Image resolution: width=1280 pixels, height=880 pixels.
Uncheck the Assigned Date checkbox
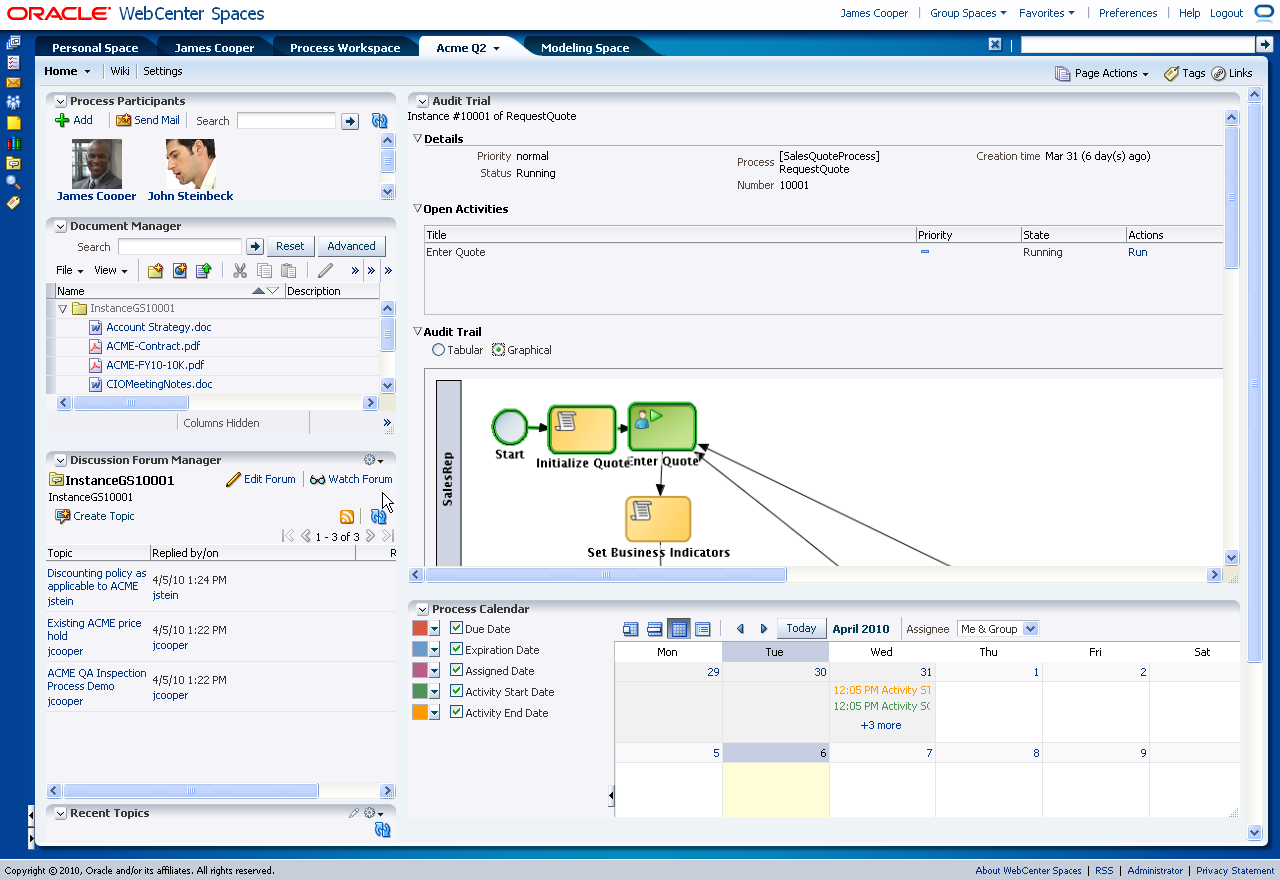(x=456, y=670)
